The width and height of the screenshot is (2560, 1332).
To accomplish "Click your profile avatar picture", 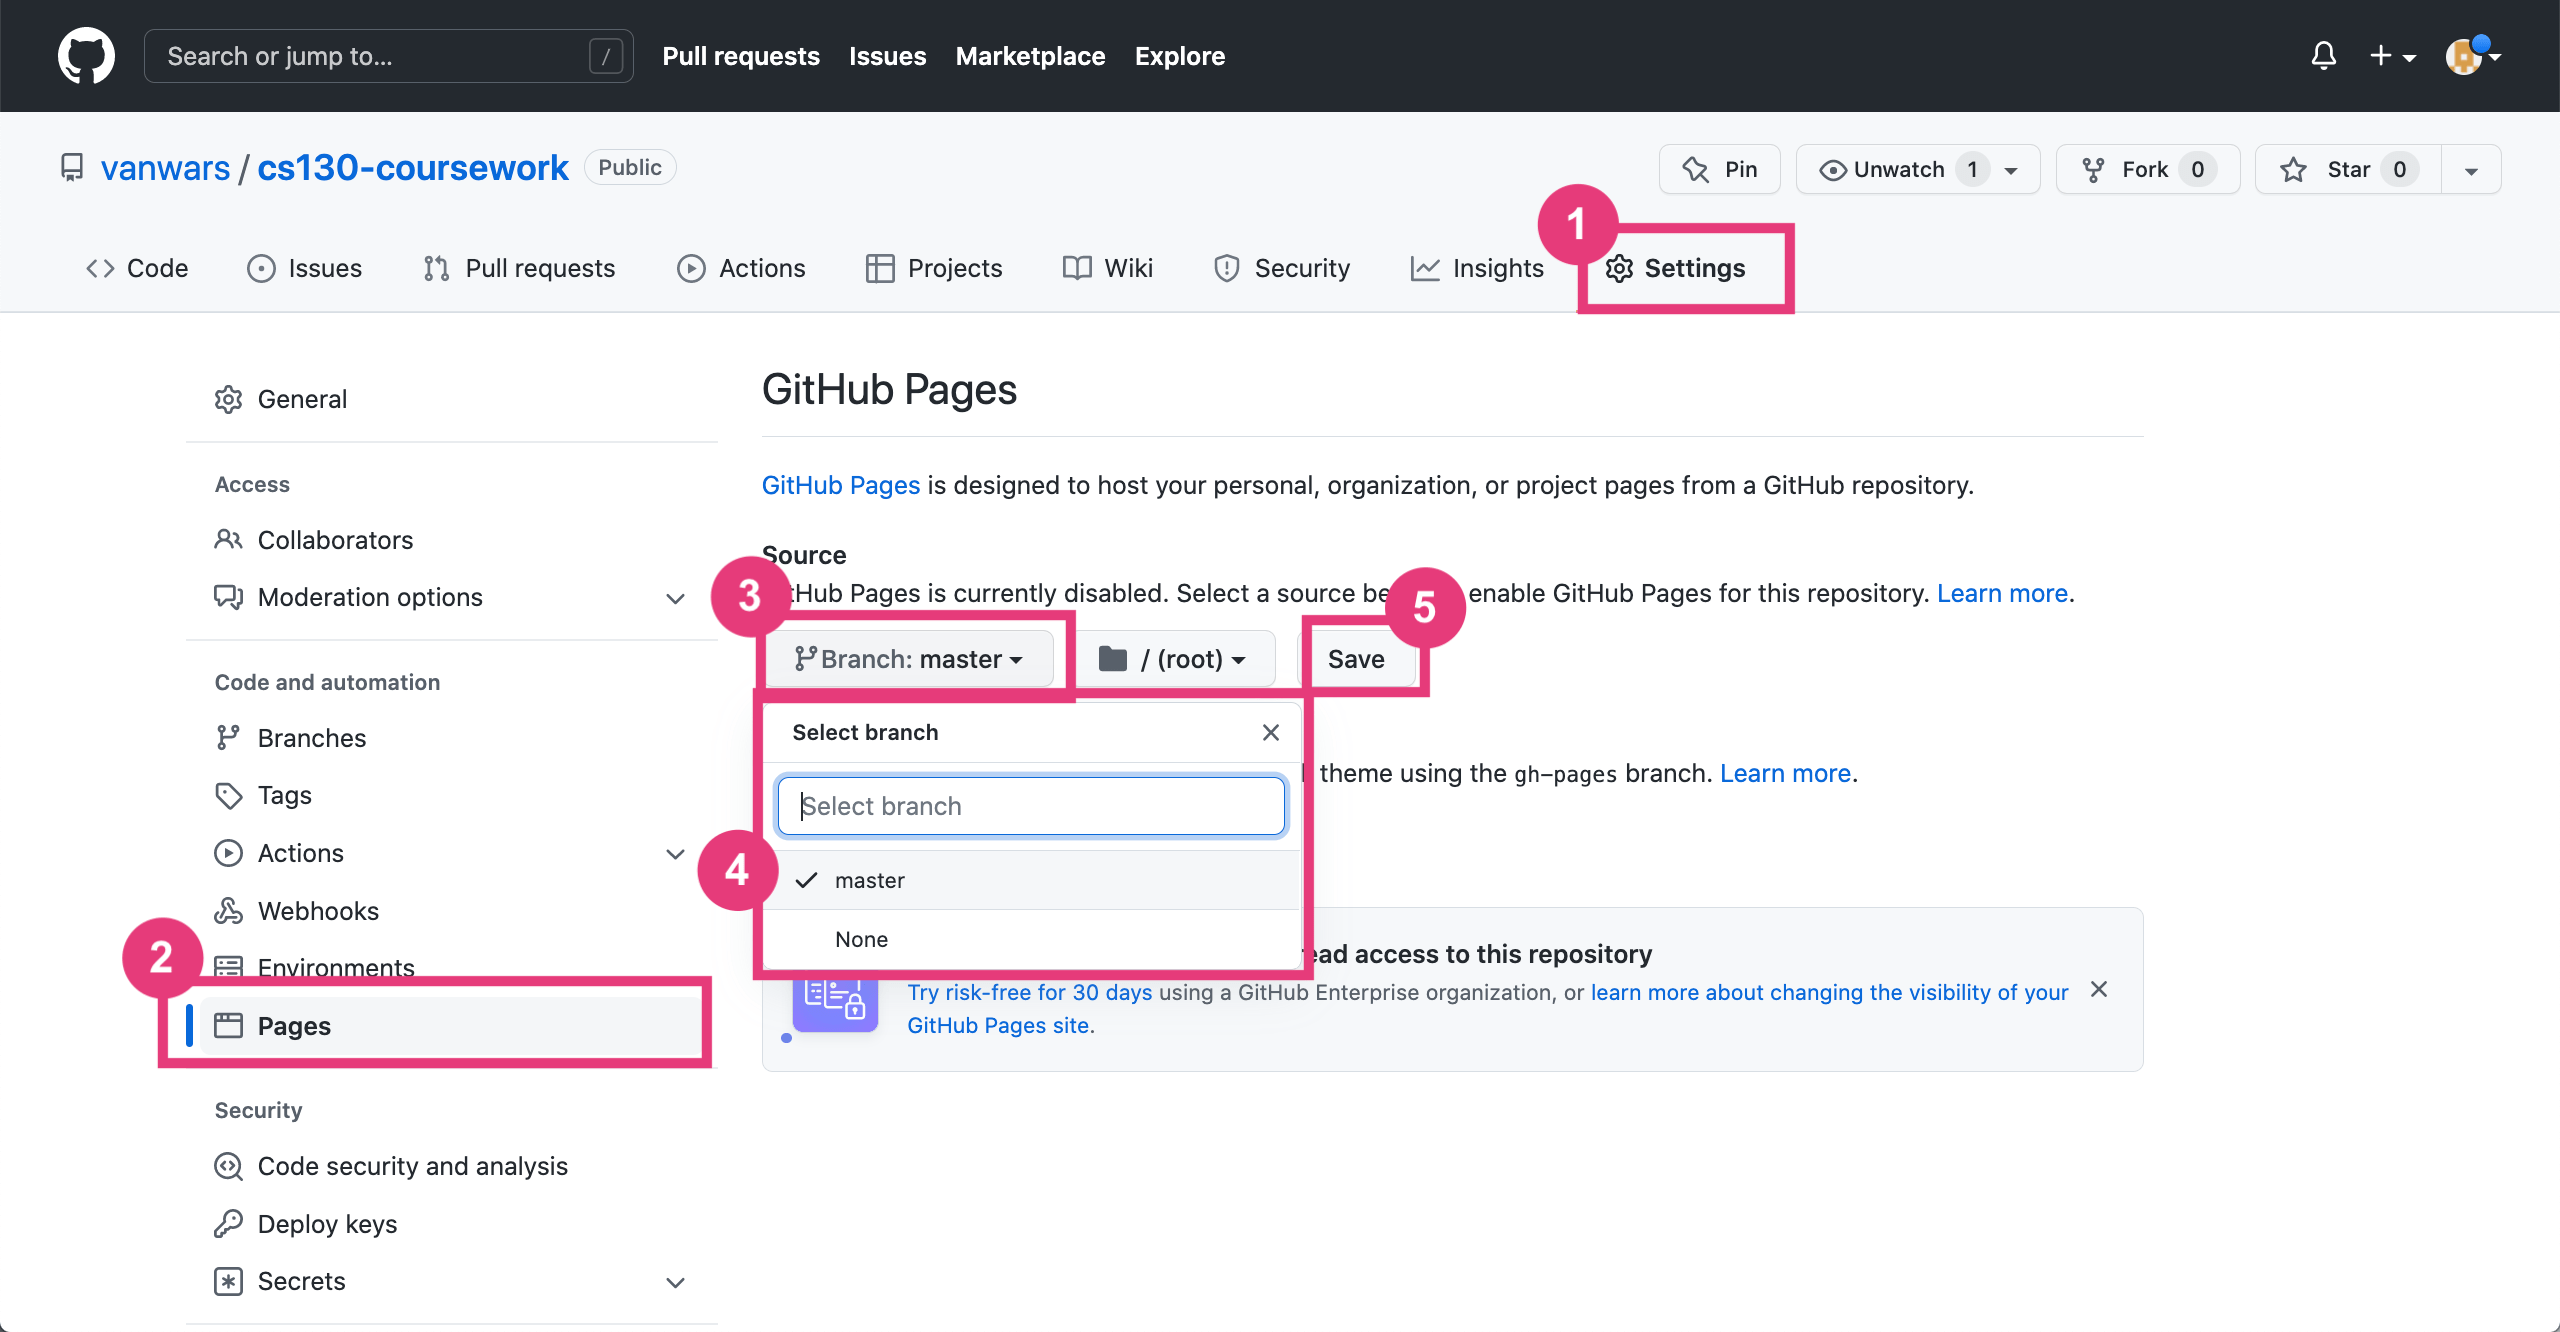I will [x=2465, y=55].
